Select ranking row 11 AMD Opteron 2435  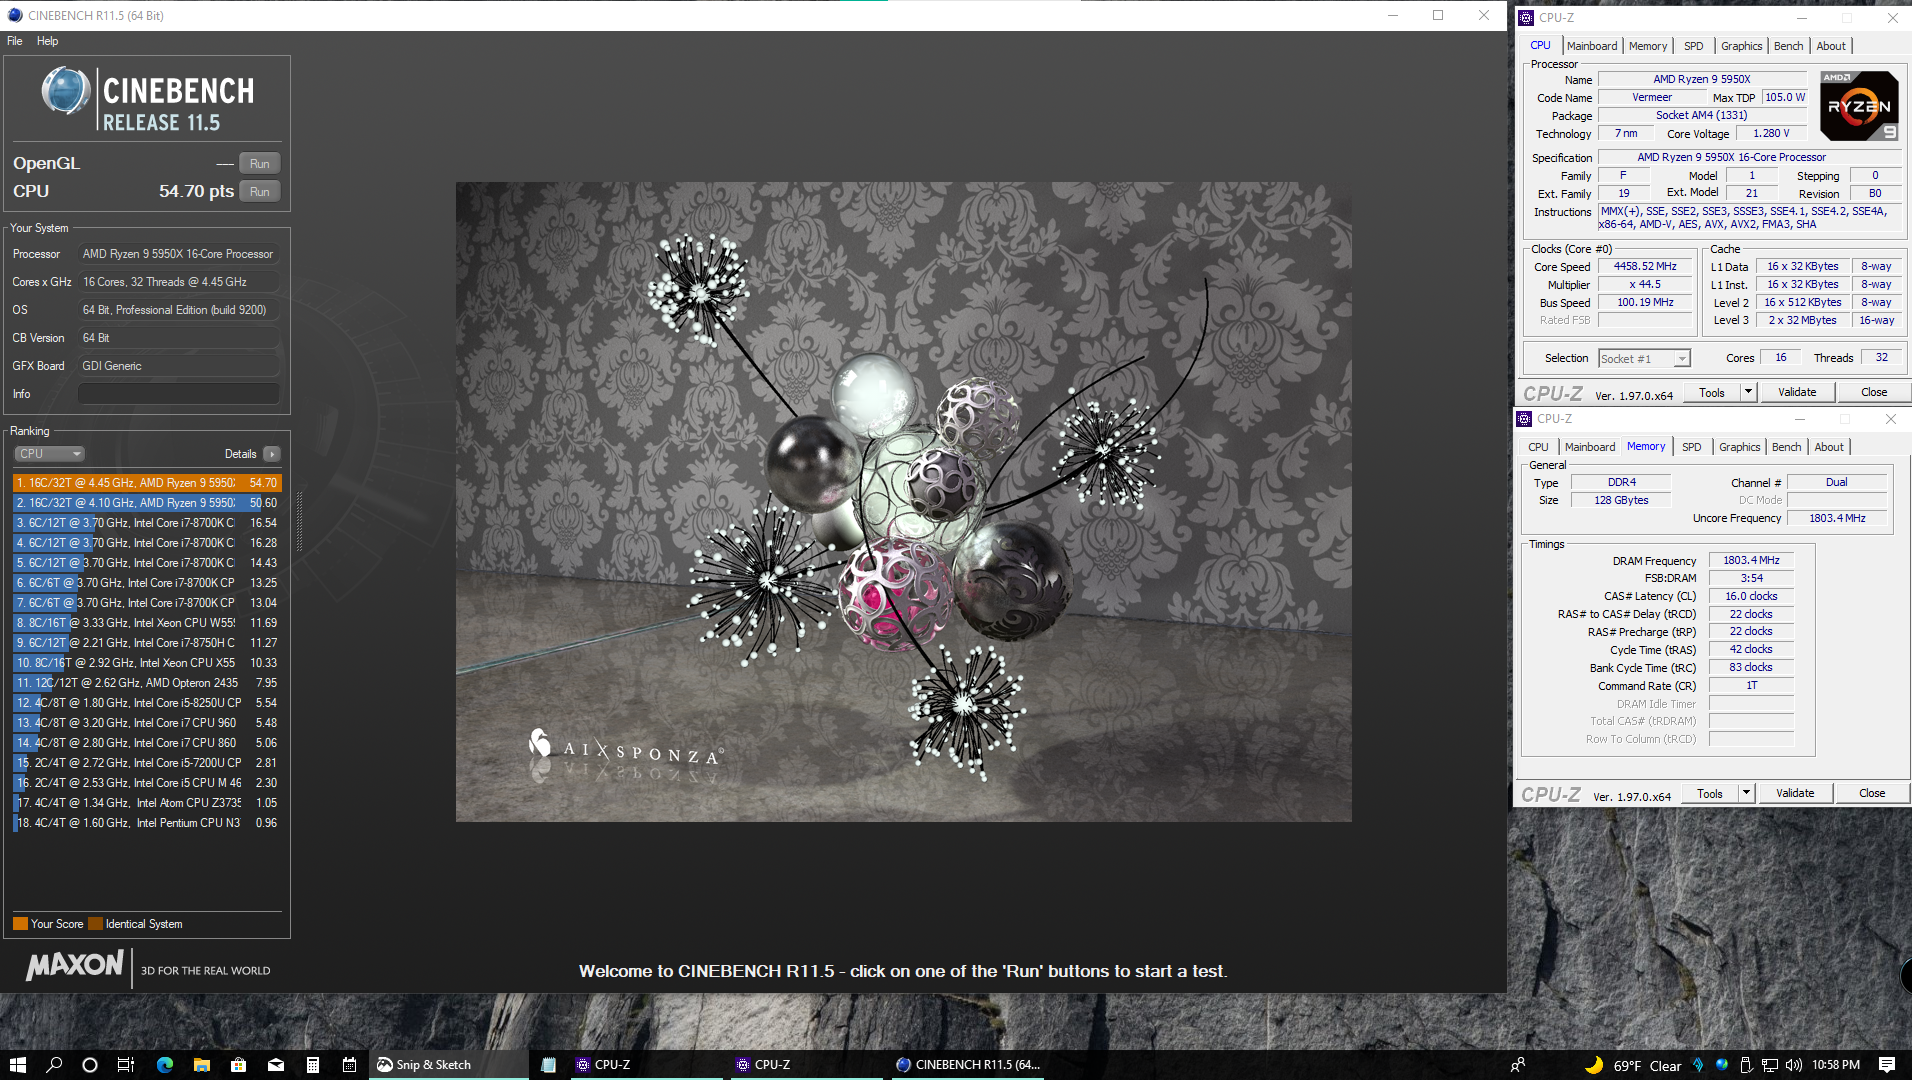[x=147, y=683]
